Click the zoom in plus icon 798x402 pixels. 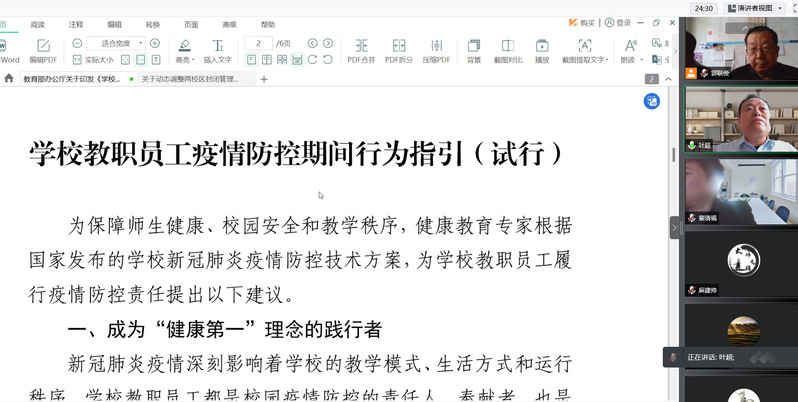[x=154, y=43]
